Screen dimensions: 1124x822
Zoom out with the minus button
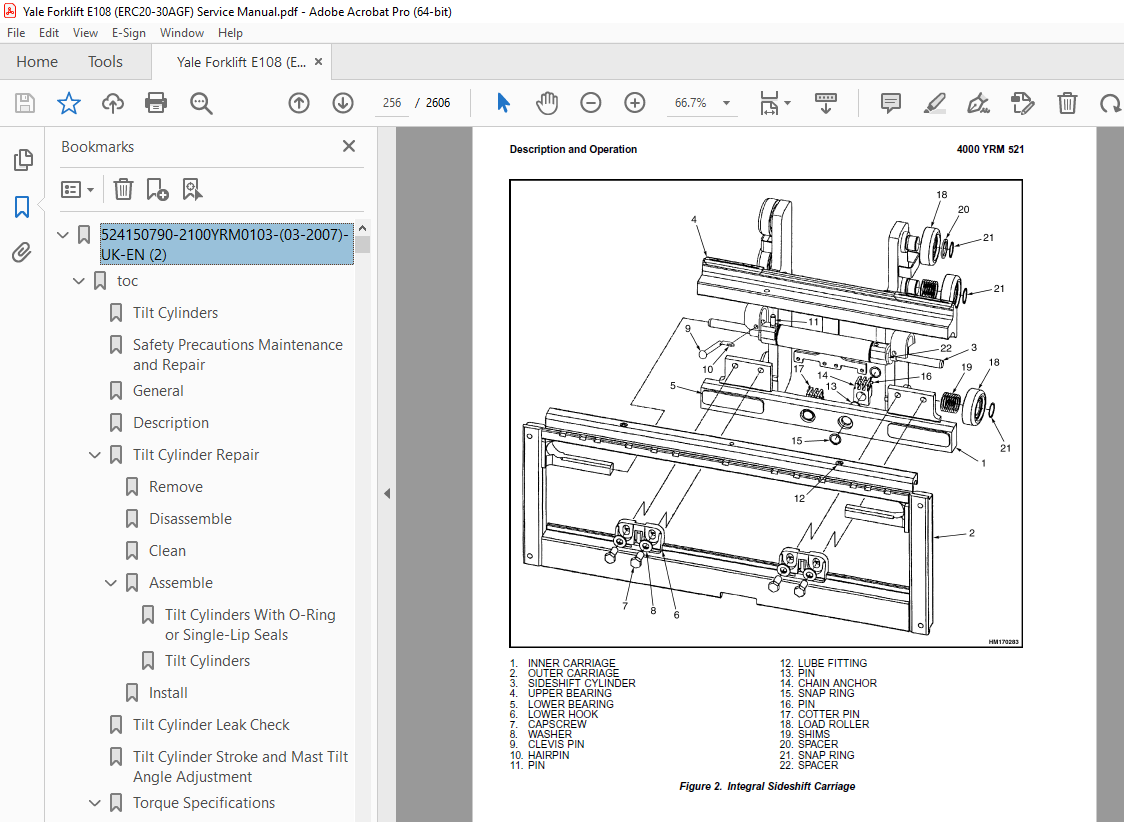(591, 103)
